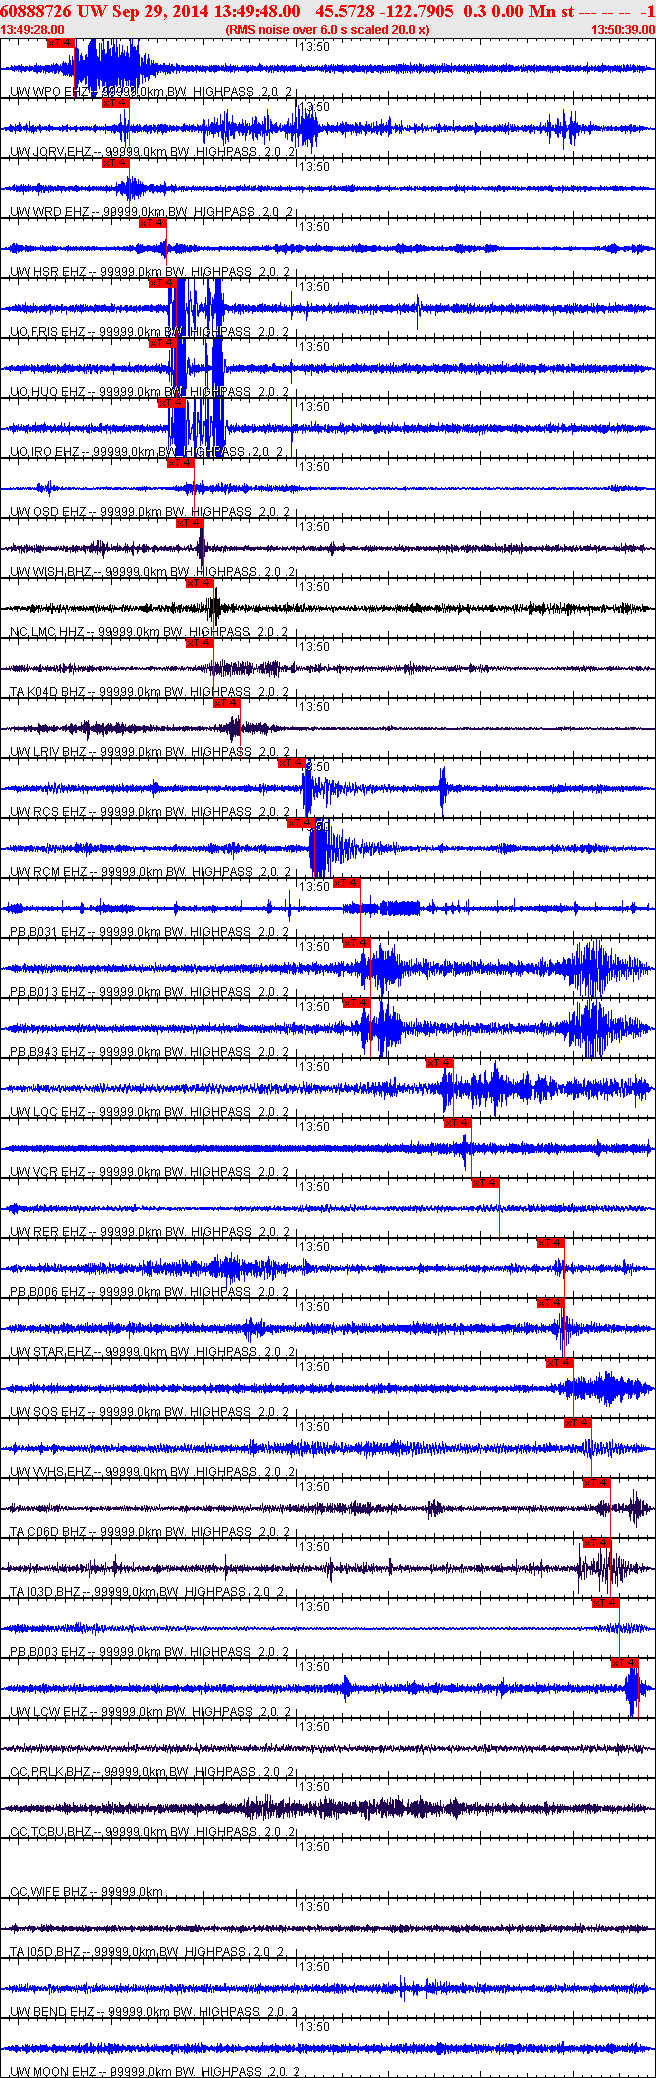
Task: Click the pick flag on UW RER trace
Action: pos(485,1183)
